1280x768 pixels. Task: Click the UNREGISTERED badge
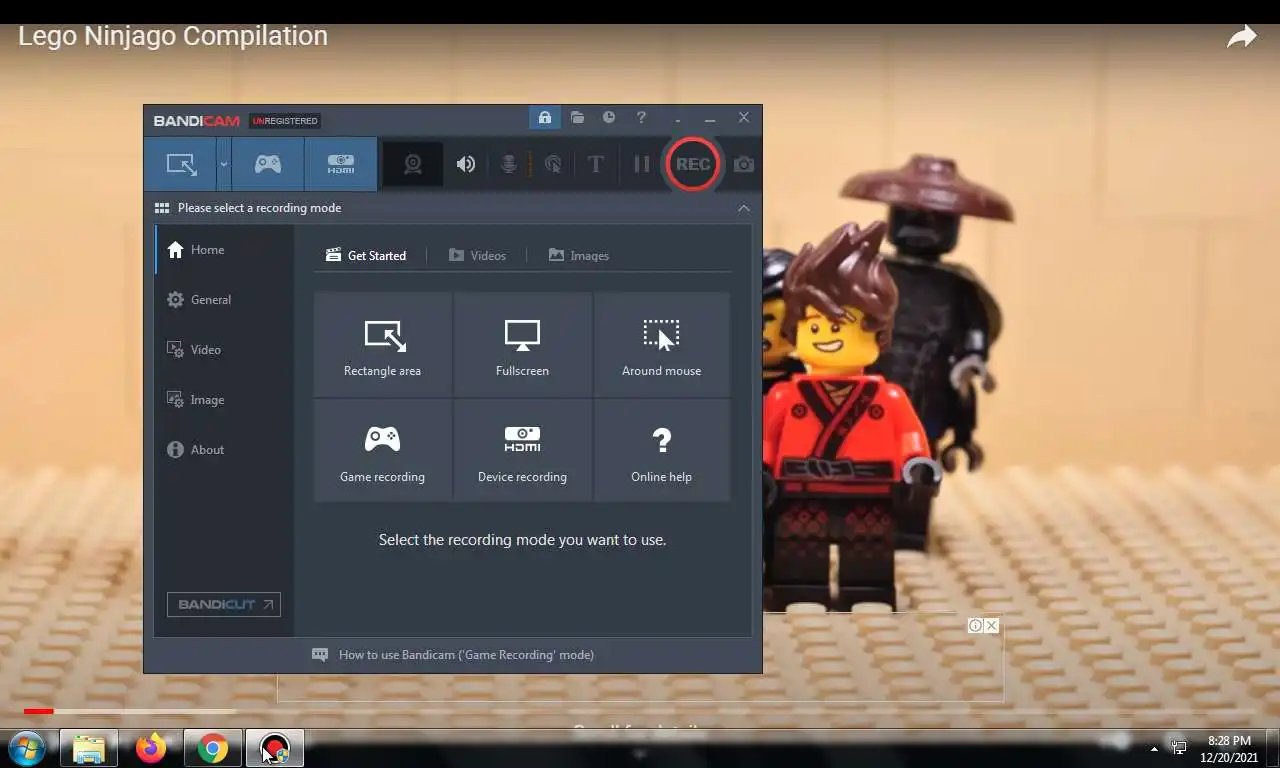pyautogui.click(x=284, y=121)
